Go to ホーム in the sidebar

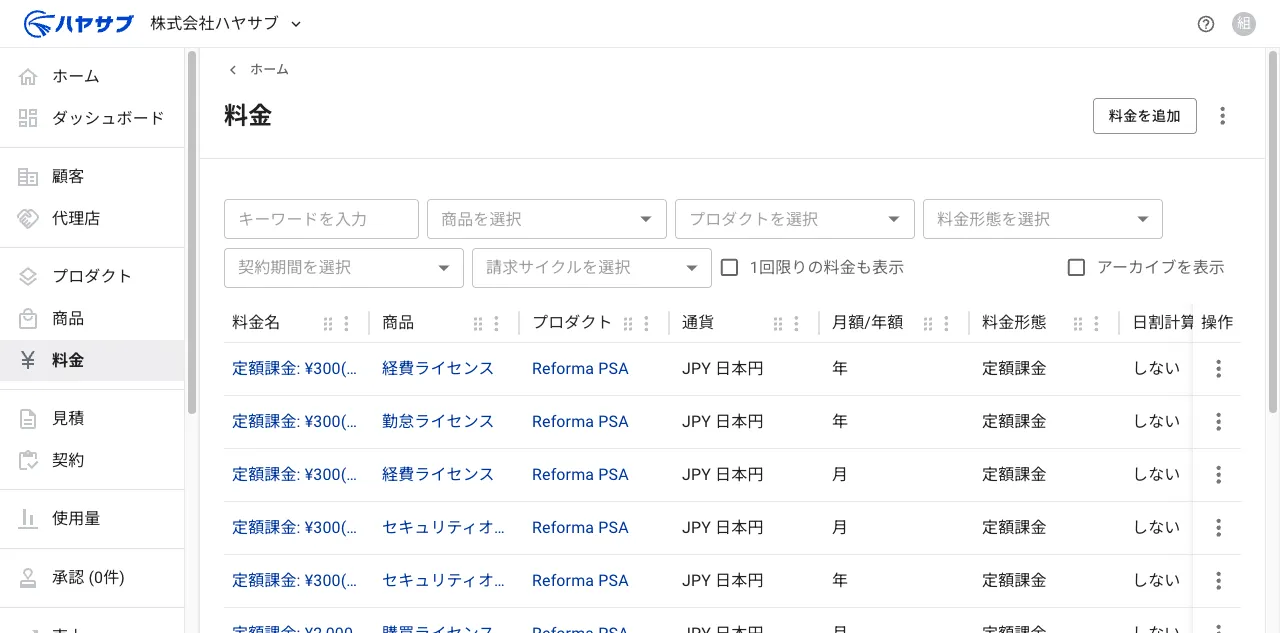pos(92,76)
